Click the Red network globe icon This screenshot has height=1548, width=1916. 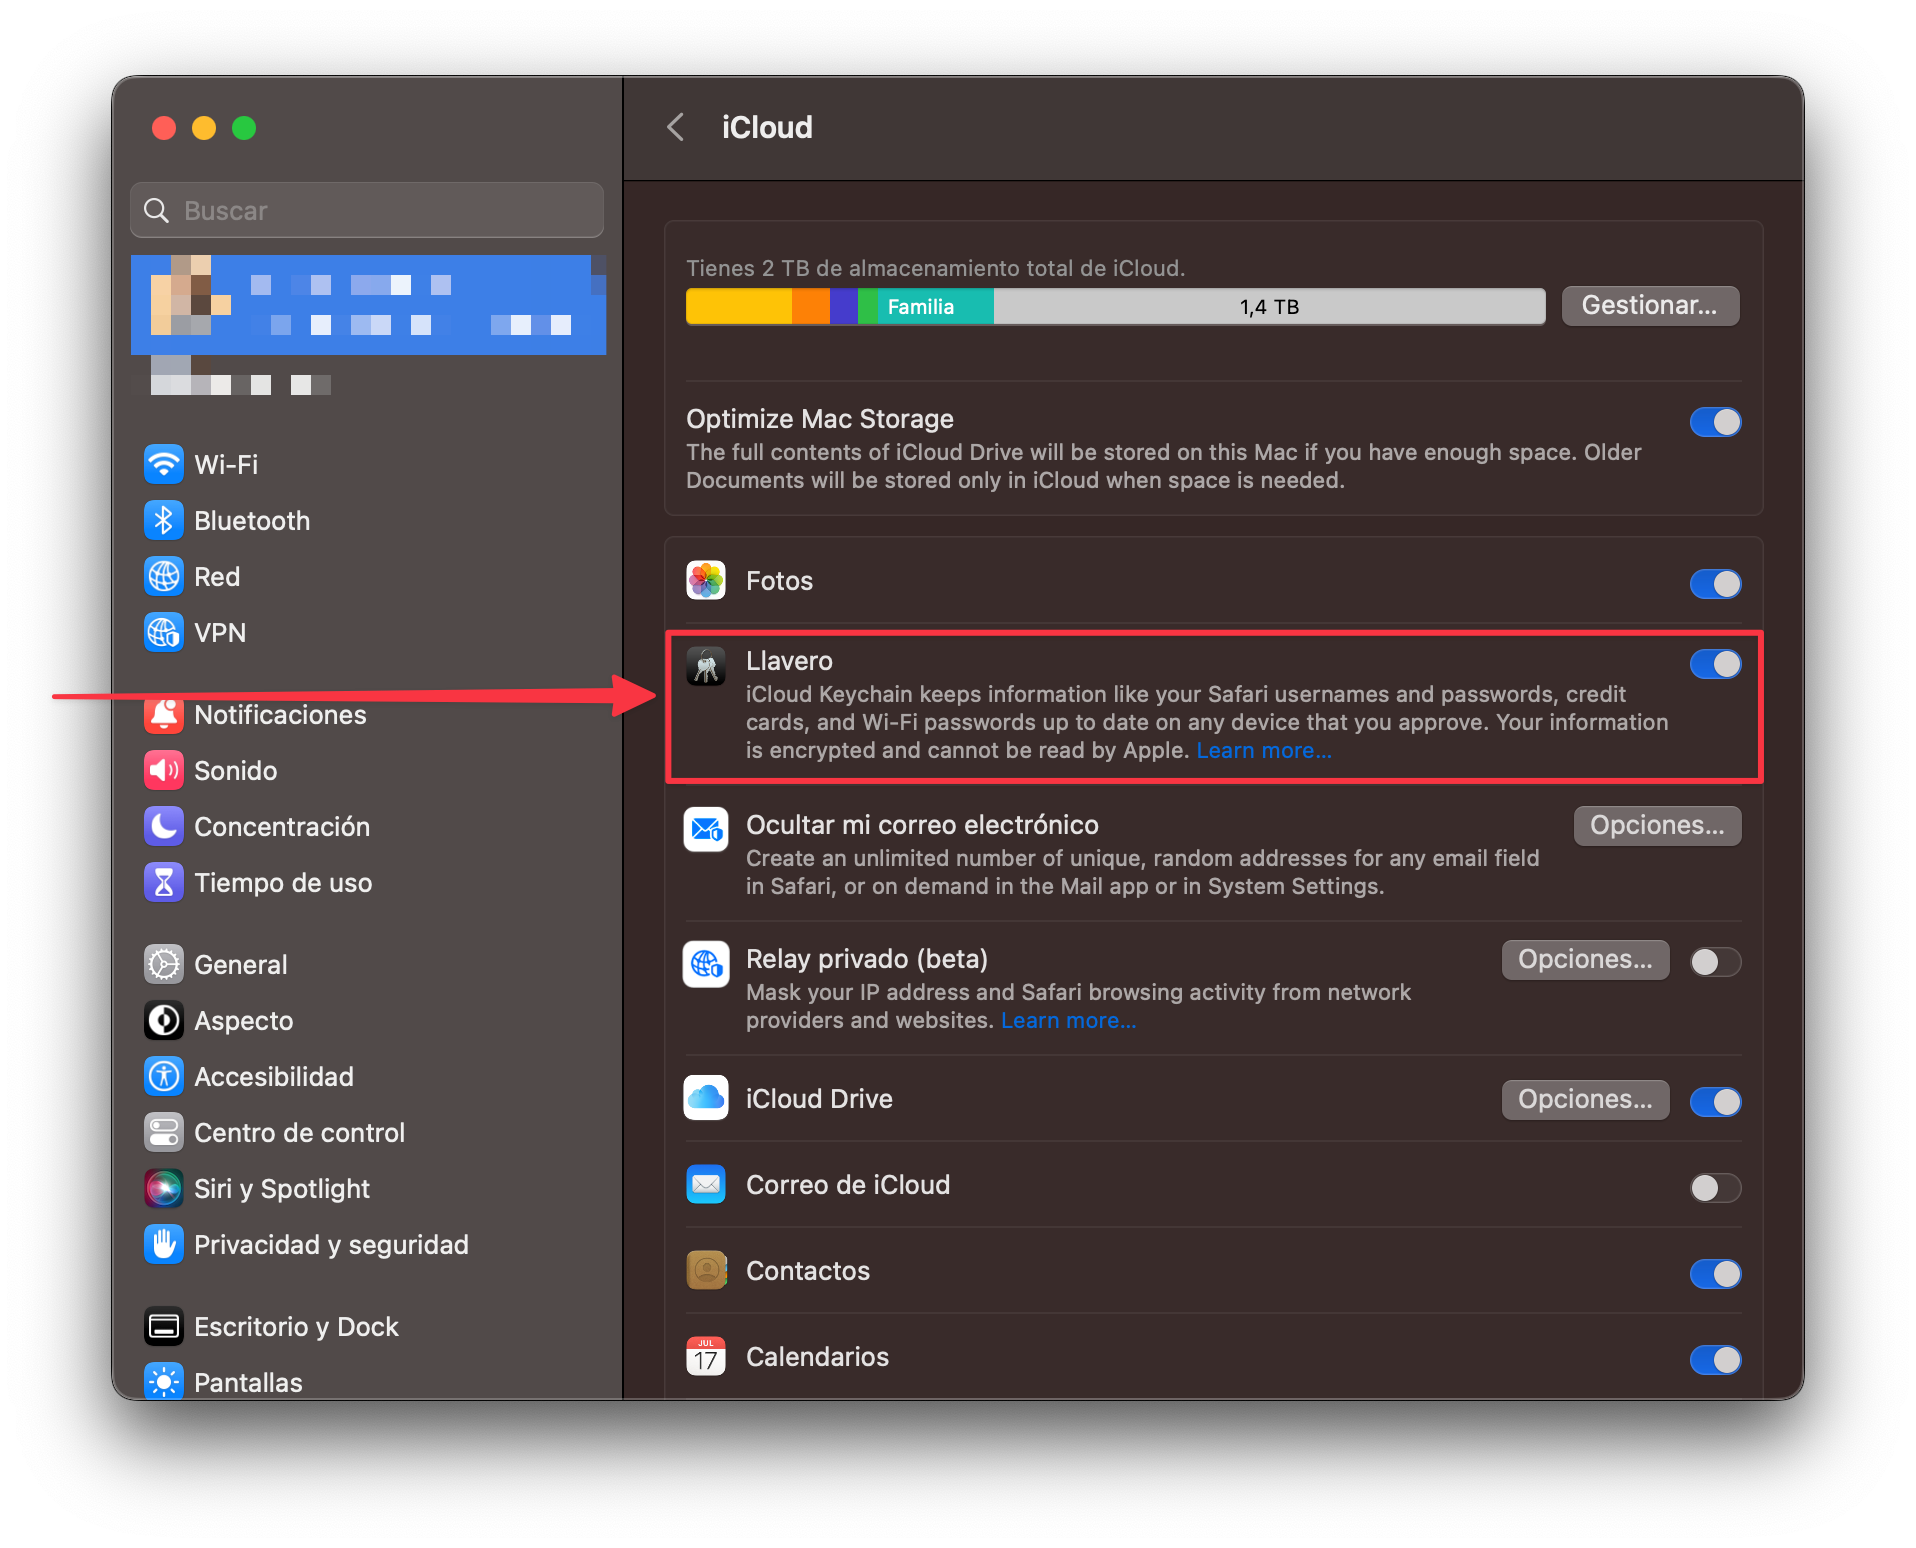tap(164, 576)
